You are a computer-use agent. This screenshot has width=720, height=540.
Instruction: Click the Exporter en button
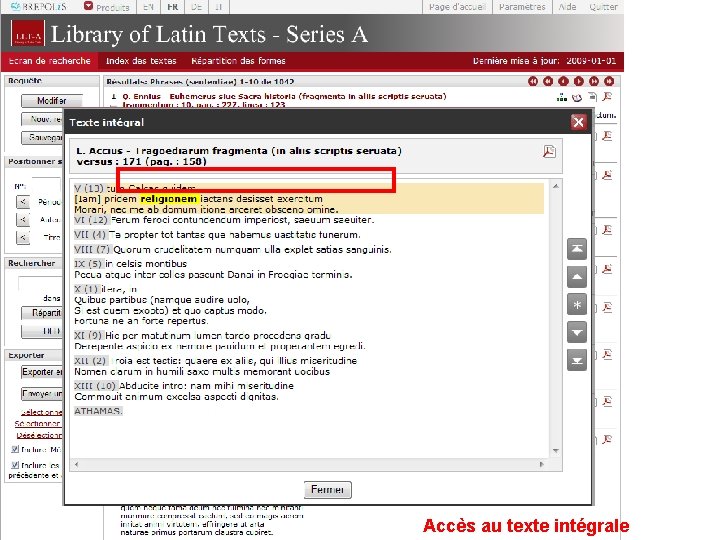(42, 371)
